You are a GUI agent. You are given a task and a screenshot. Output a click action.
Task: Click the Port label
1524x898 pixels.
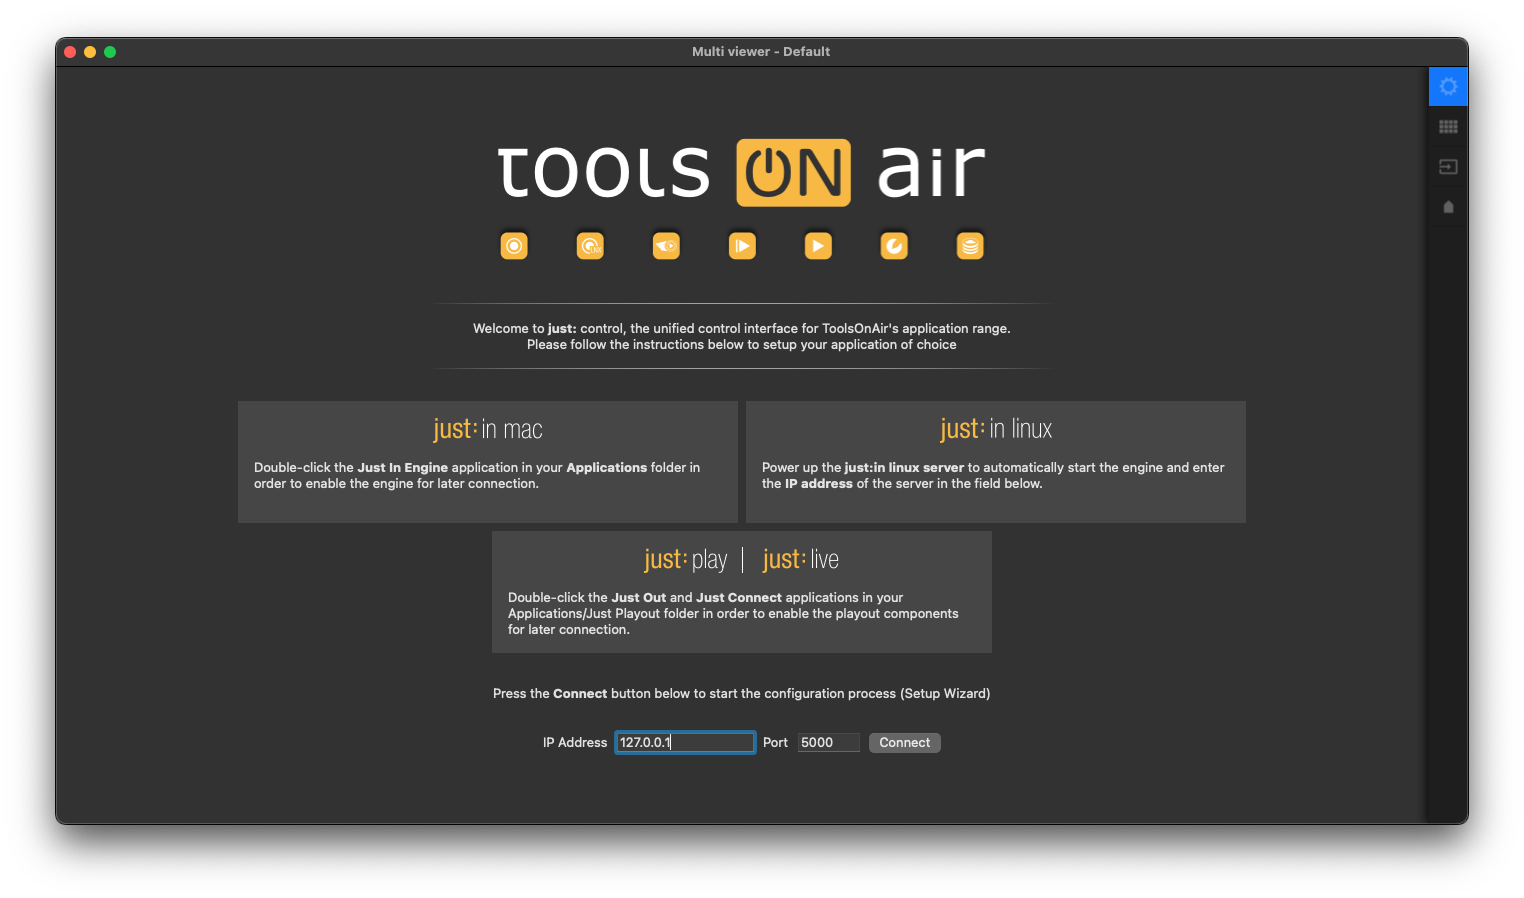(775, 742)
